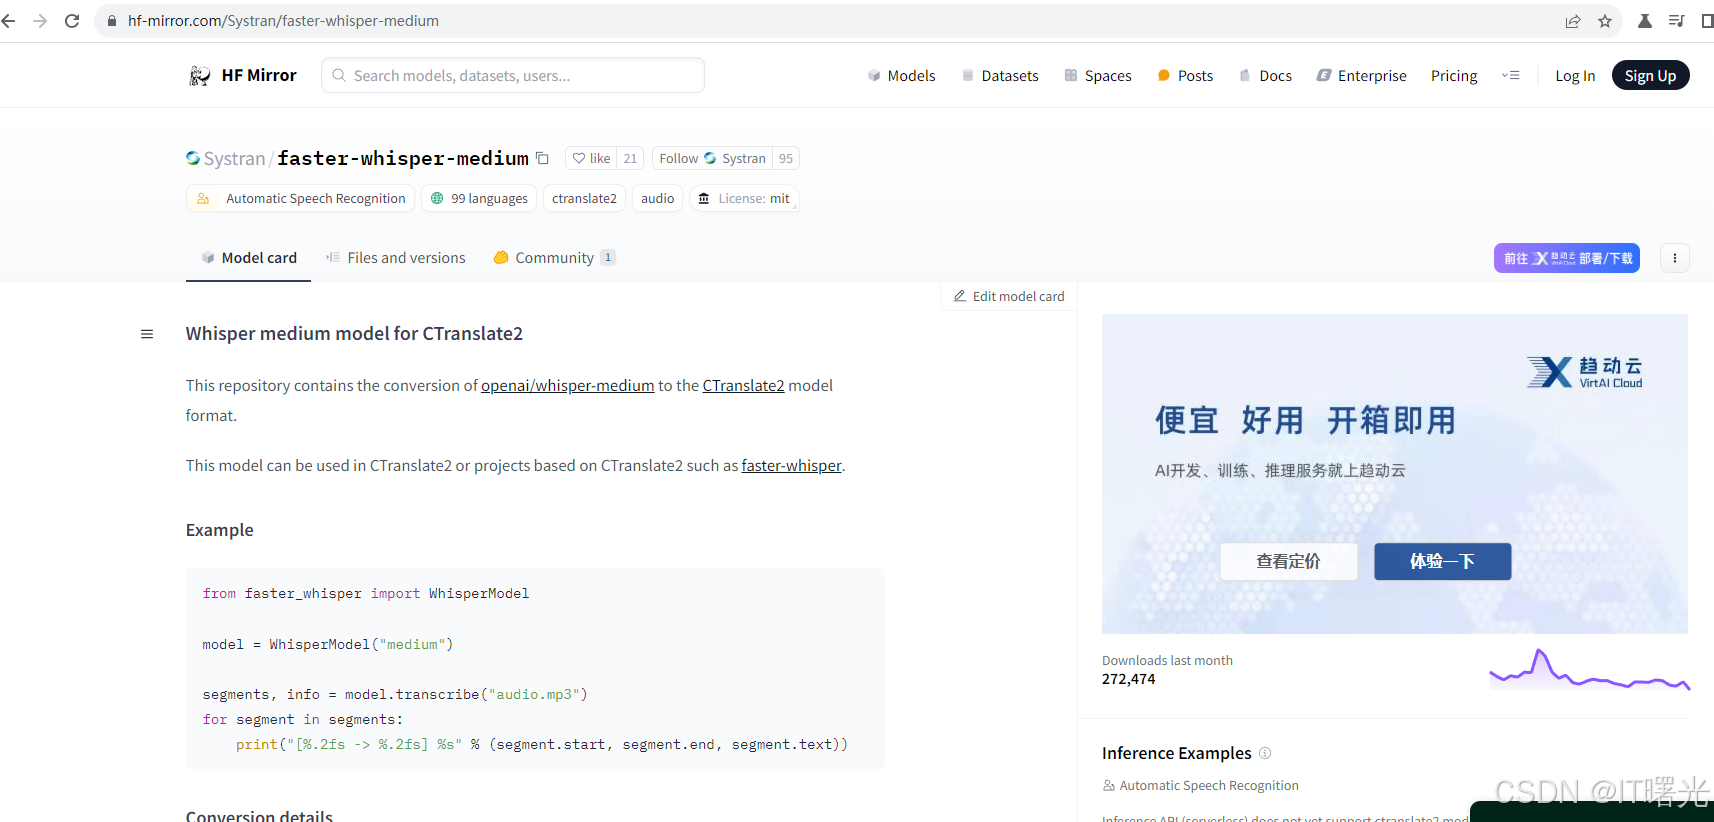Click the Python example code block

(535, 668)
